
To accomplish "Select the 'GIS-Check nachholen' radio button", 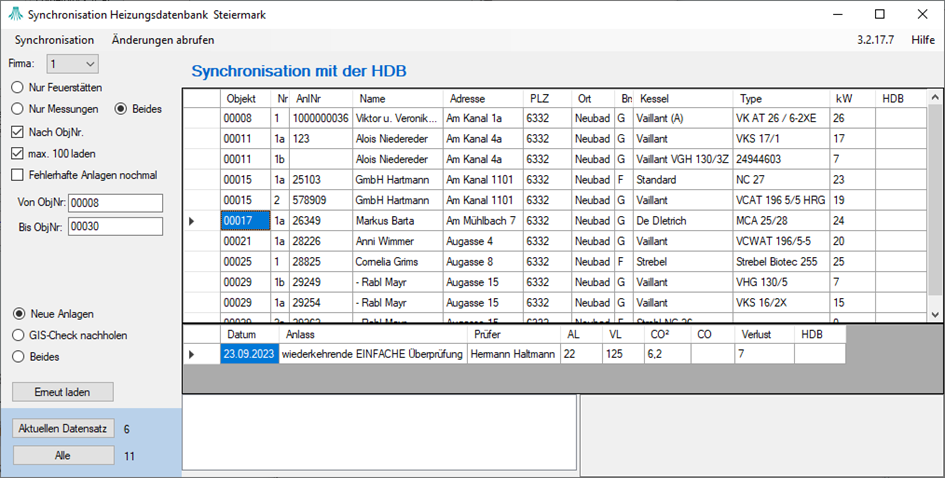I will pos(17,335).
